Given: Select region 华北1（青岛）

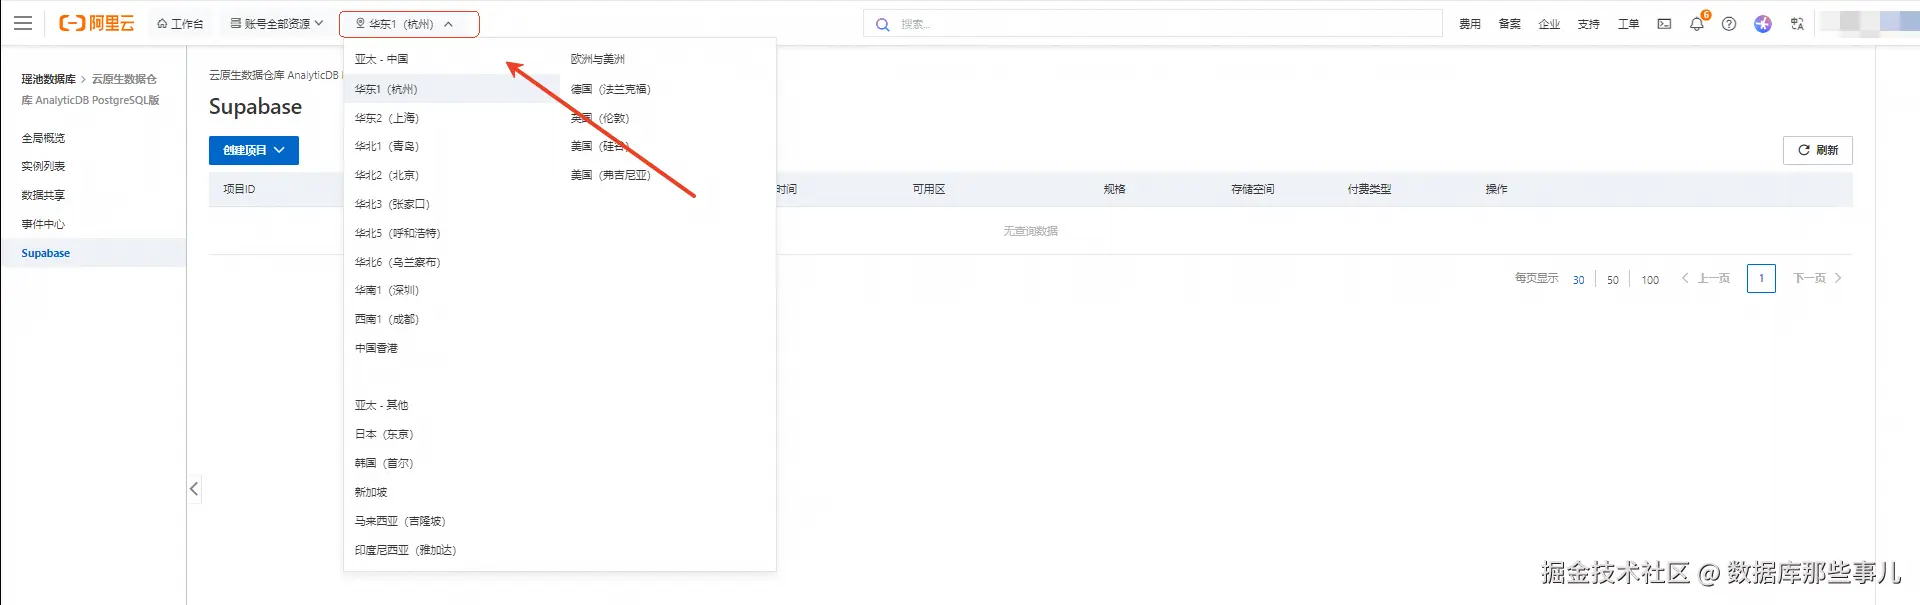Looking at the screenshot, I should click(387, 146).
